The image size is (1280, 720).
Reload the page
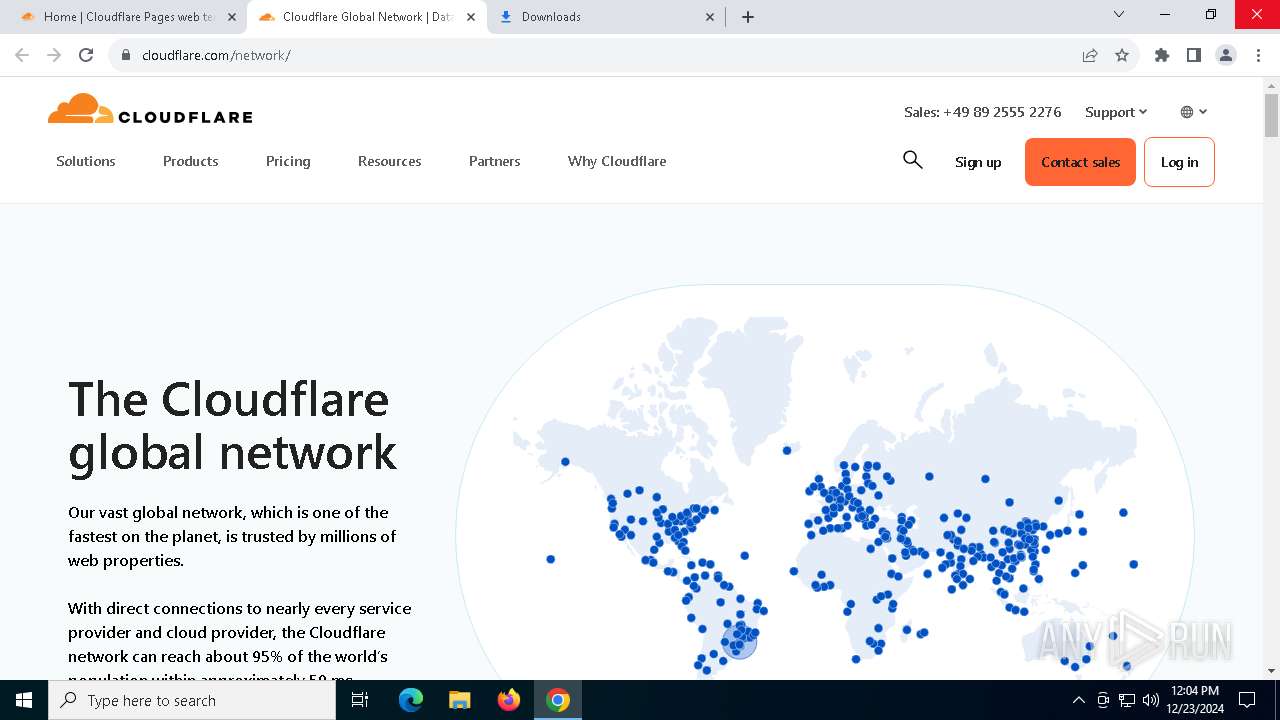point(86,55)
